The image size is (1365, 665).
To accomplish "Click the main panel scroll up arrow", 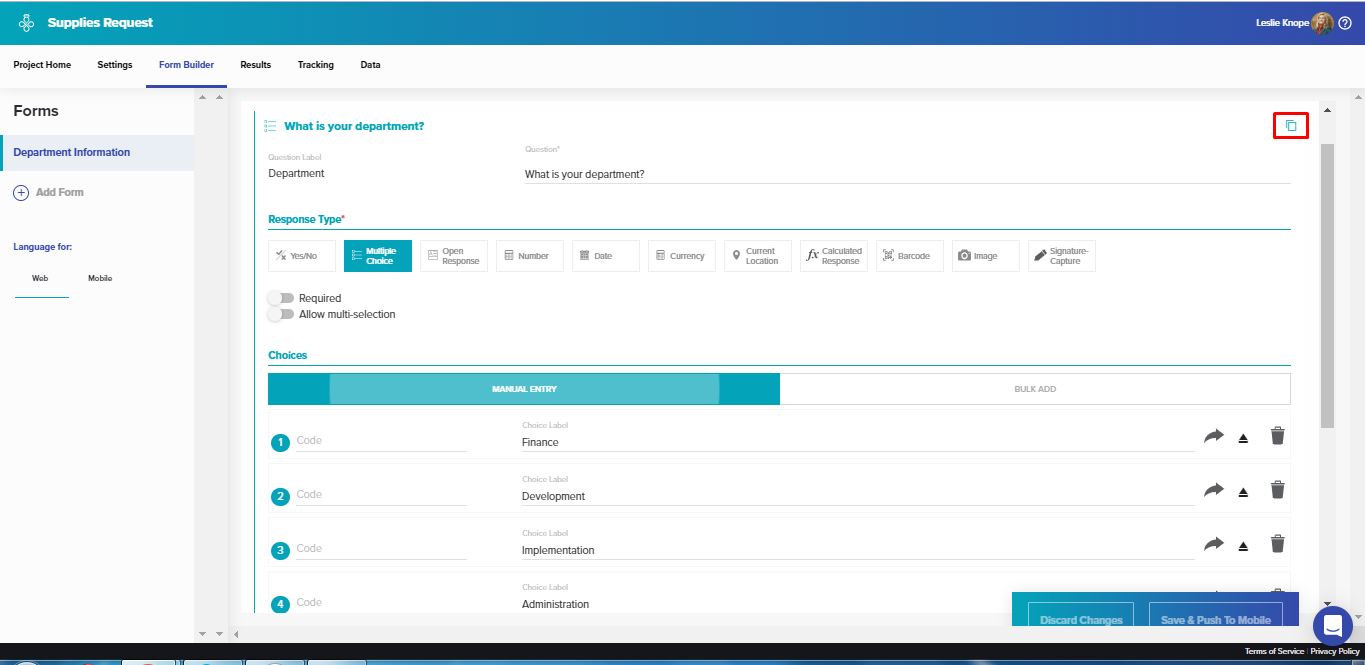I will (1327, 110).
